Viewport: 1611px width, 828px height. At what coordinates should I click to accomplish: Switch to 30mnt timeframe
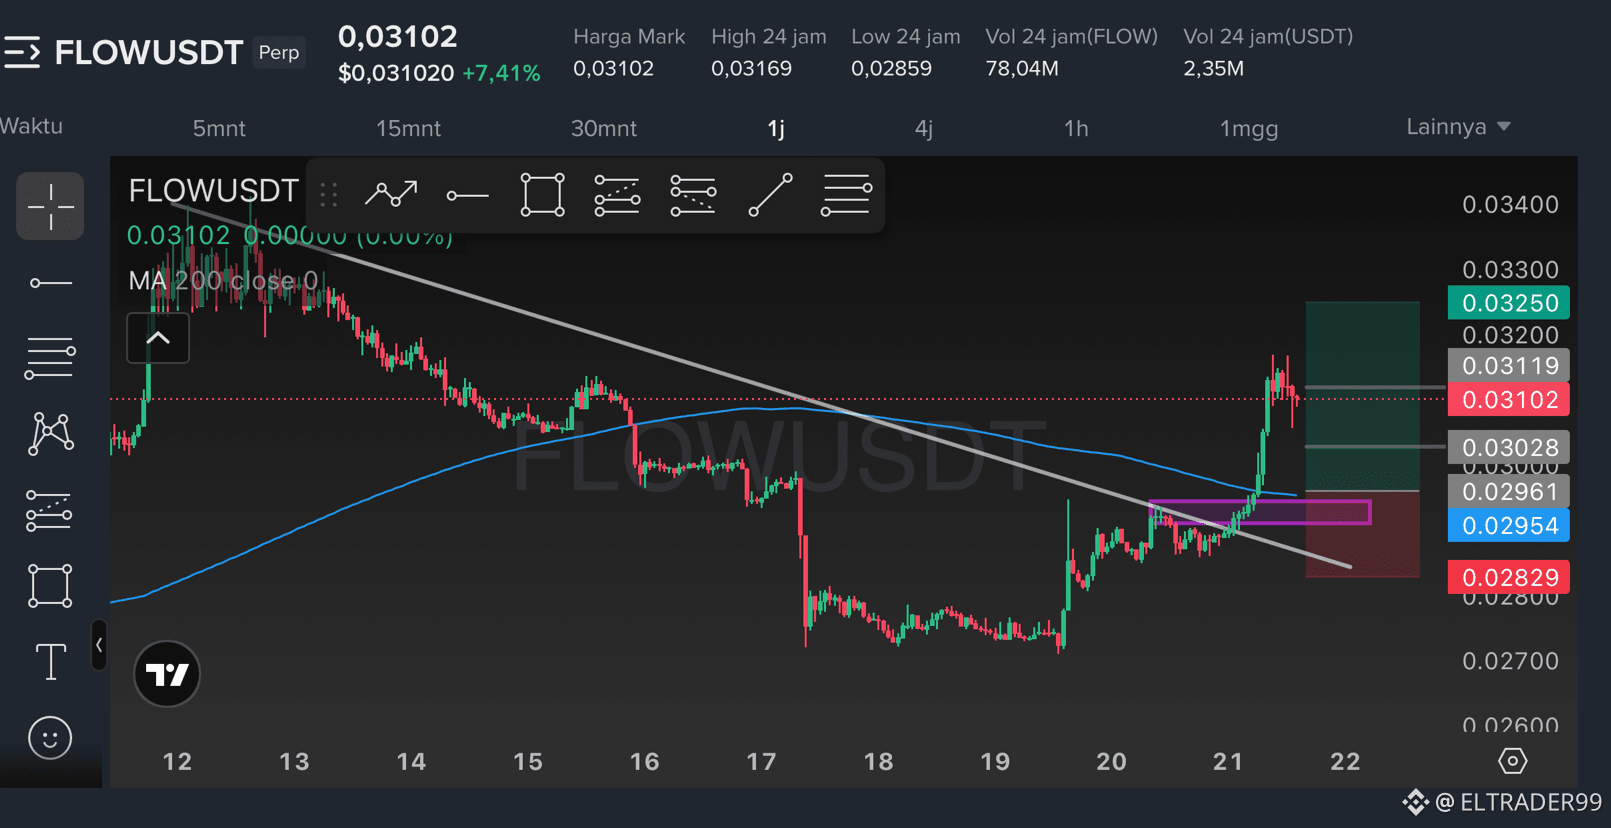tap(604, 128)
